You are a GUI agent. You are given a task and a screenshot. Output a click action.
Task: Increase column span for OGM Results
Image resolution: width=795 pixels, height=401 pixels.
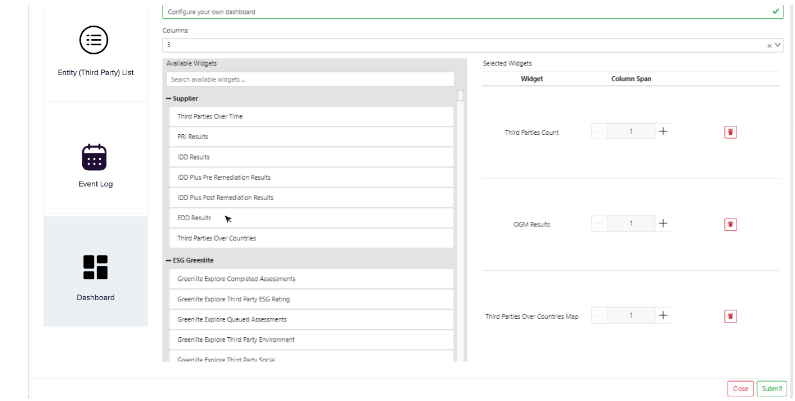pyautogui.click(x=662, y=224)
